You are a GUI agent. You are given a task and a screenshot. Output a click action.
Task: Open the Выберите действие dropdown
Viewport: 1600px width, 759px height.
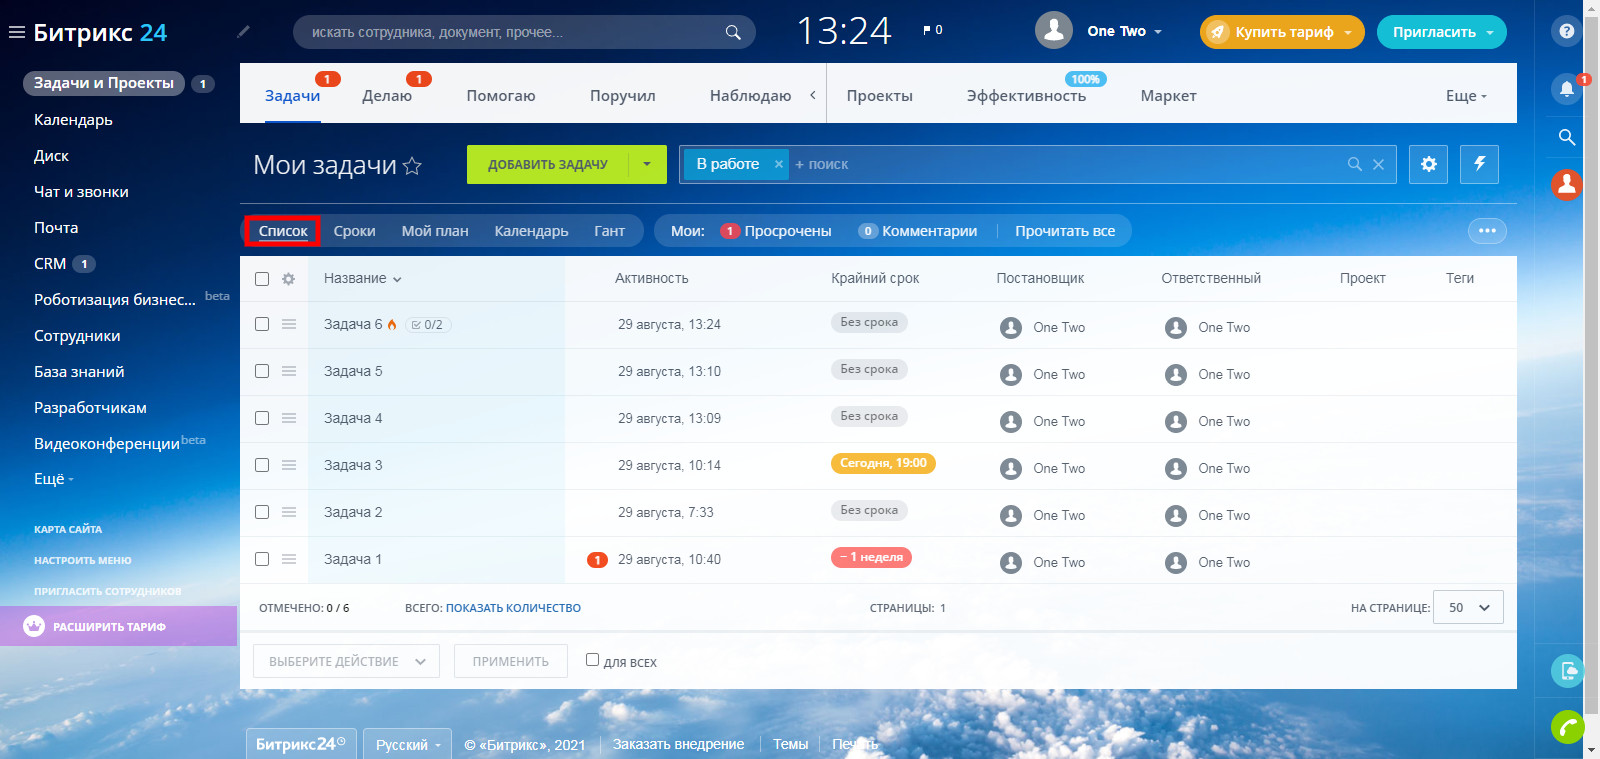tap(346, 661)
